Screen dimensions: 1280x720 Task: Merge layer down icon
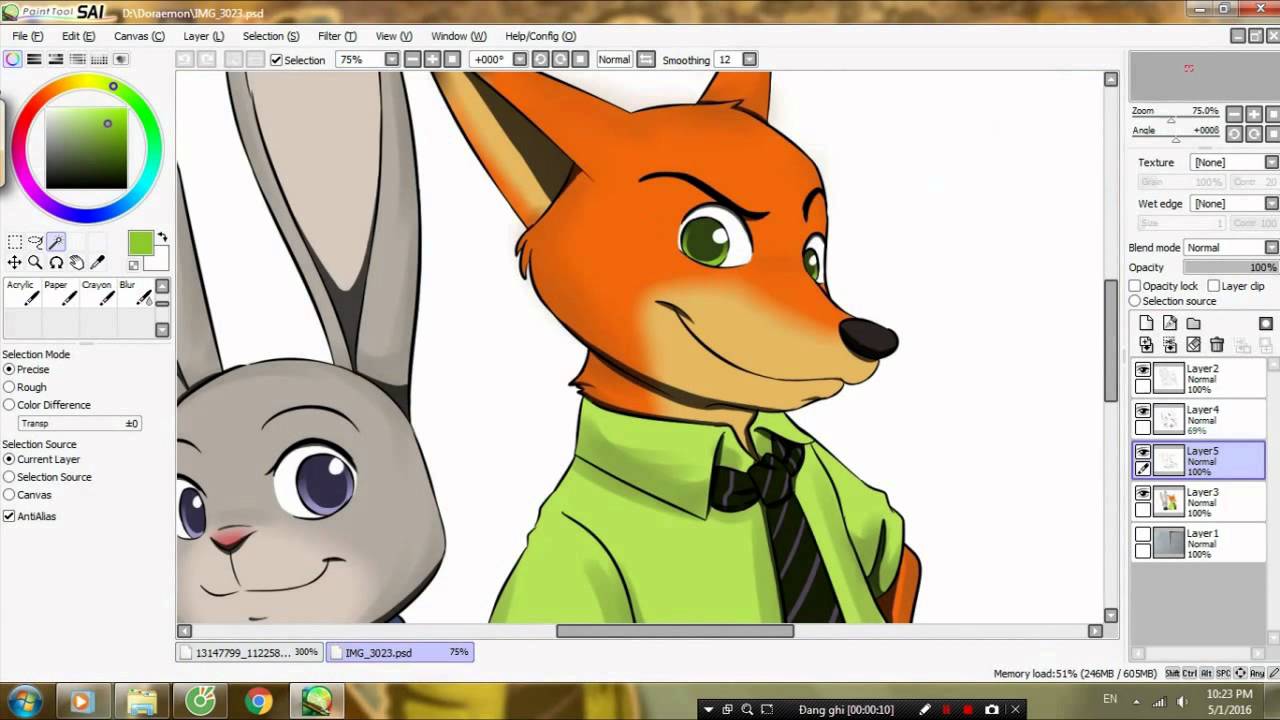coord(1170,344)
